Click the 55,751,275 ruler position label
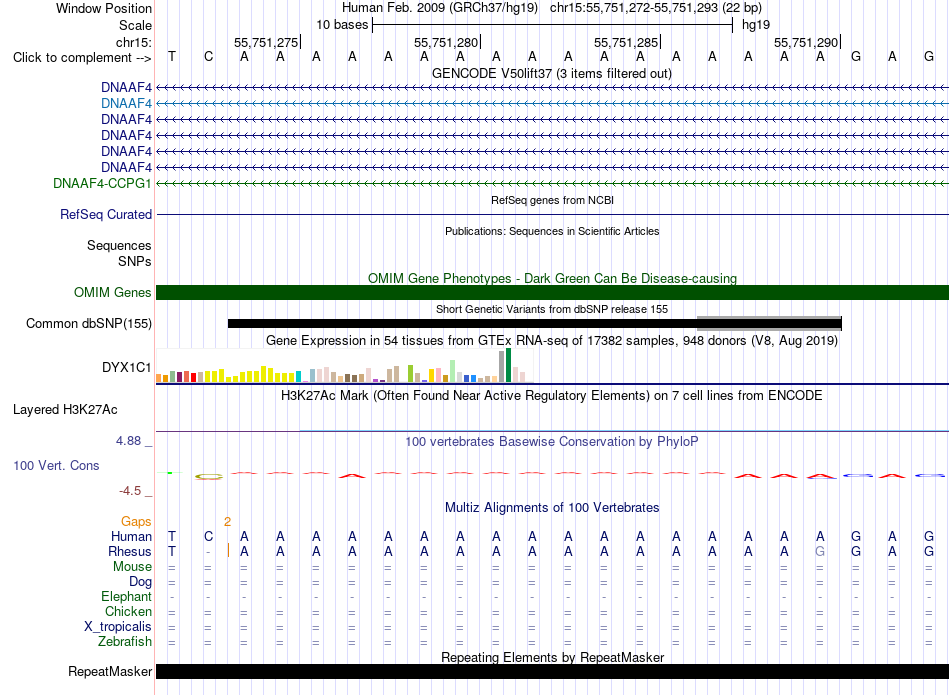 tap(266, 42)
